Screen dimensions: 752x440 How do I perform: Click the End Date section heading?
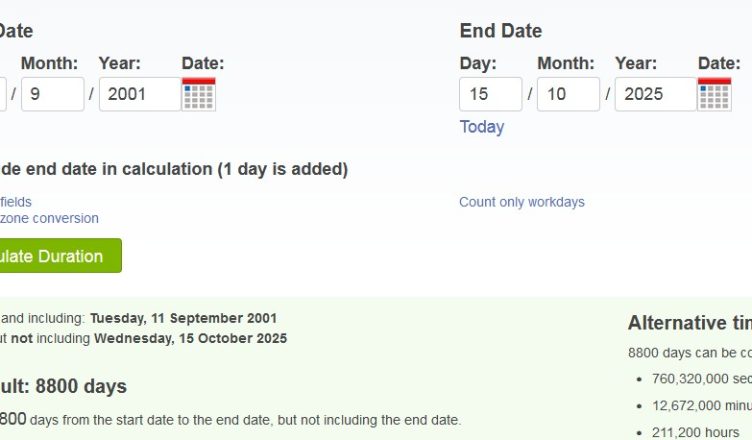pos(500,31)
